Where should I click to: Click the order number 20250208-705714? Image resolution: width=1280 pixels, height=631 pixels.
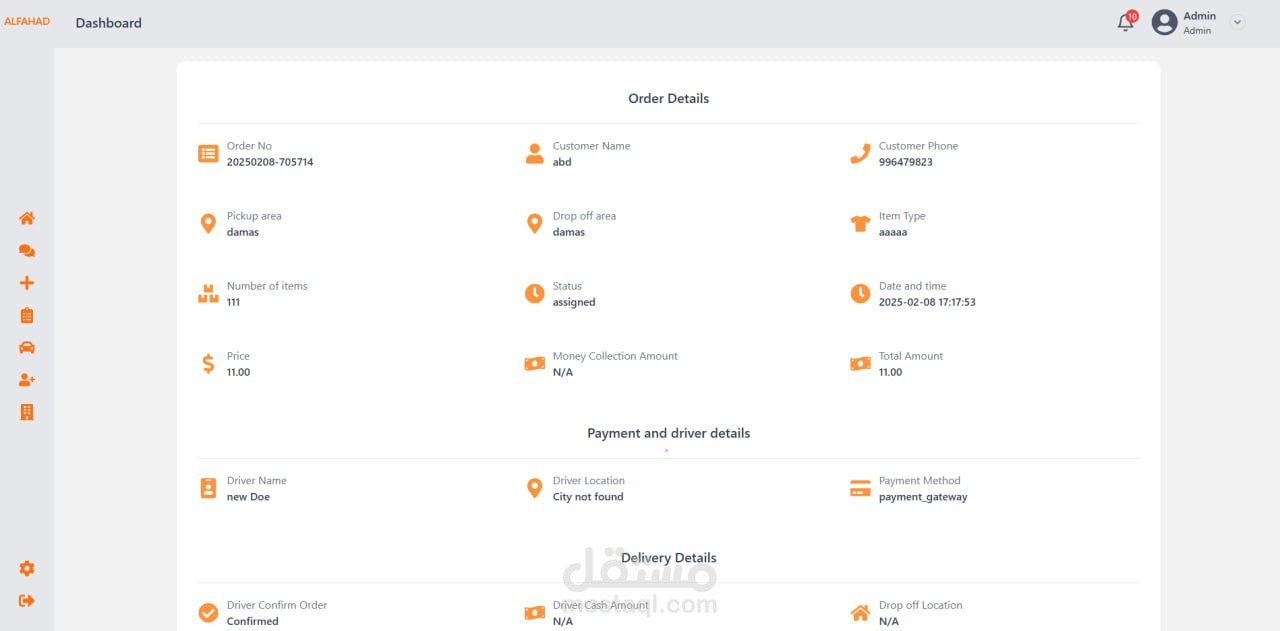pyautogui.click(x=270, y=162)
